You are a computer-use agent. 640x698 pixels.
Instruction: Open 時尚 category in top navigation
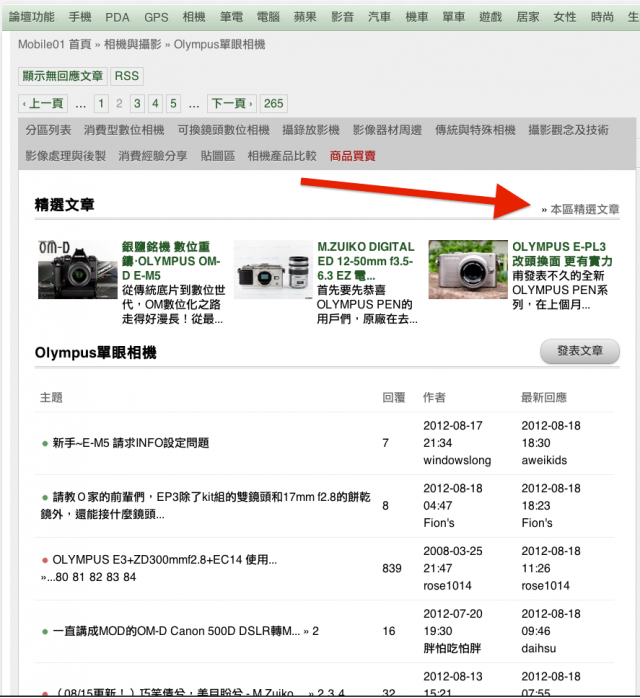602,17
